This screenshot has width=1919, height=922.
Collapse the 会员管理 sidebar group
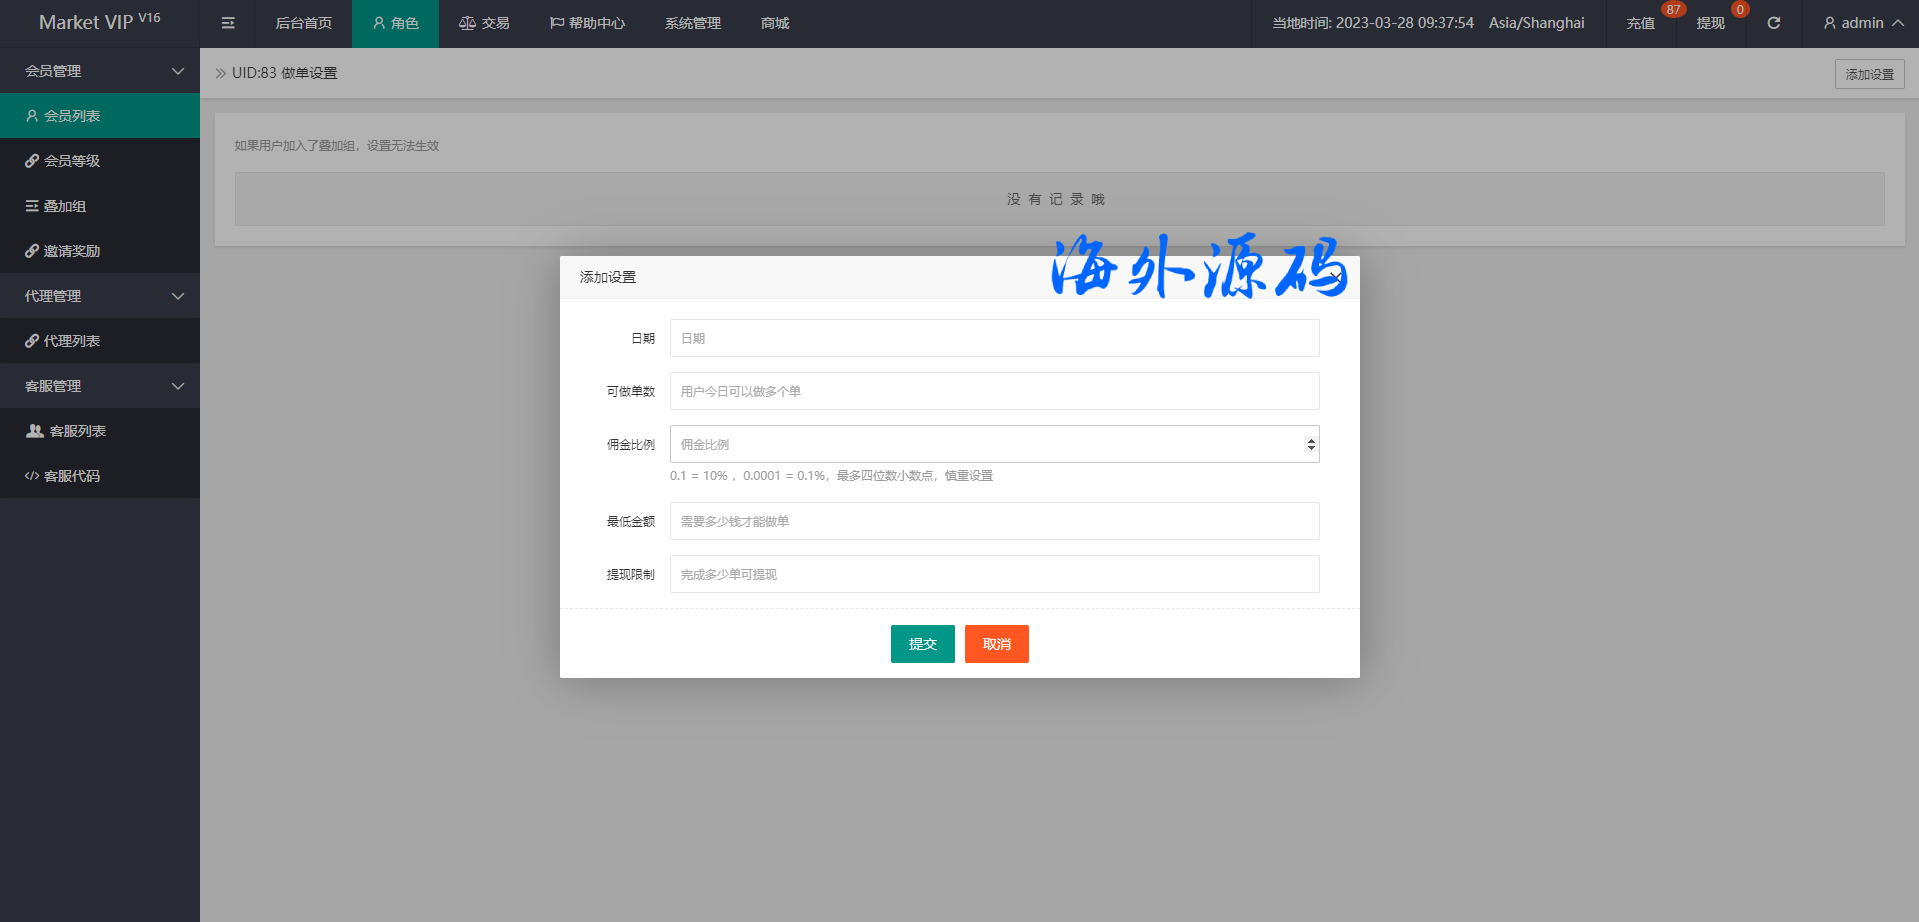point(100,71)
